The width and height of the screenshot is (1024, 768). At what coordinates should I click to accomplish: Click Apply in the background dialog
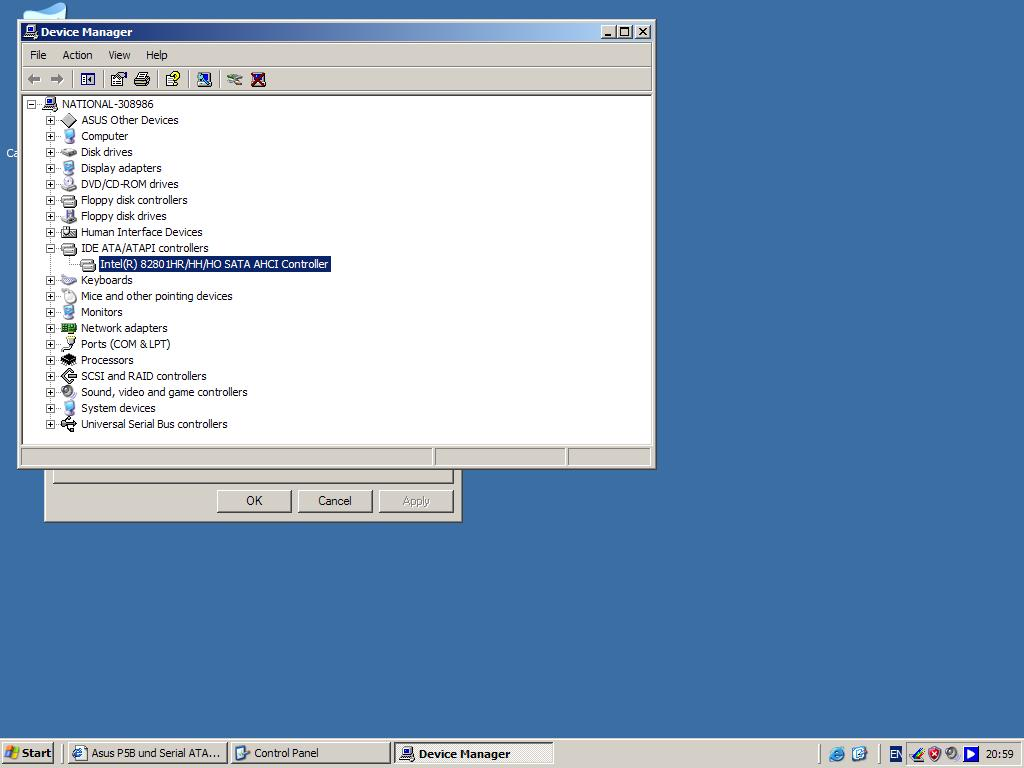click(416, 501)
